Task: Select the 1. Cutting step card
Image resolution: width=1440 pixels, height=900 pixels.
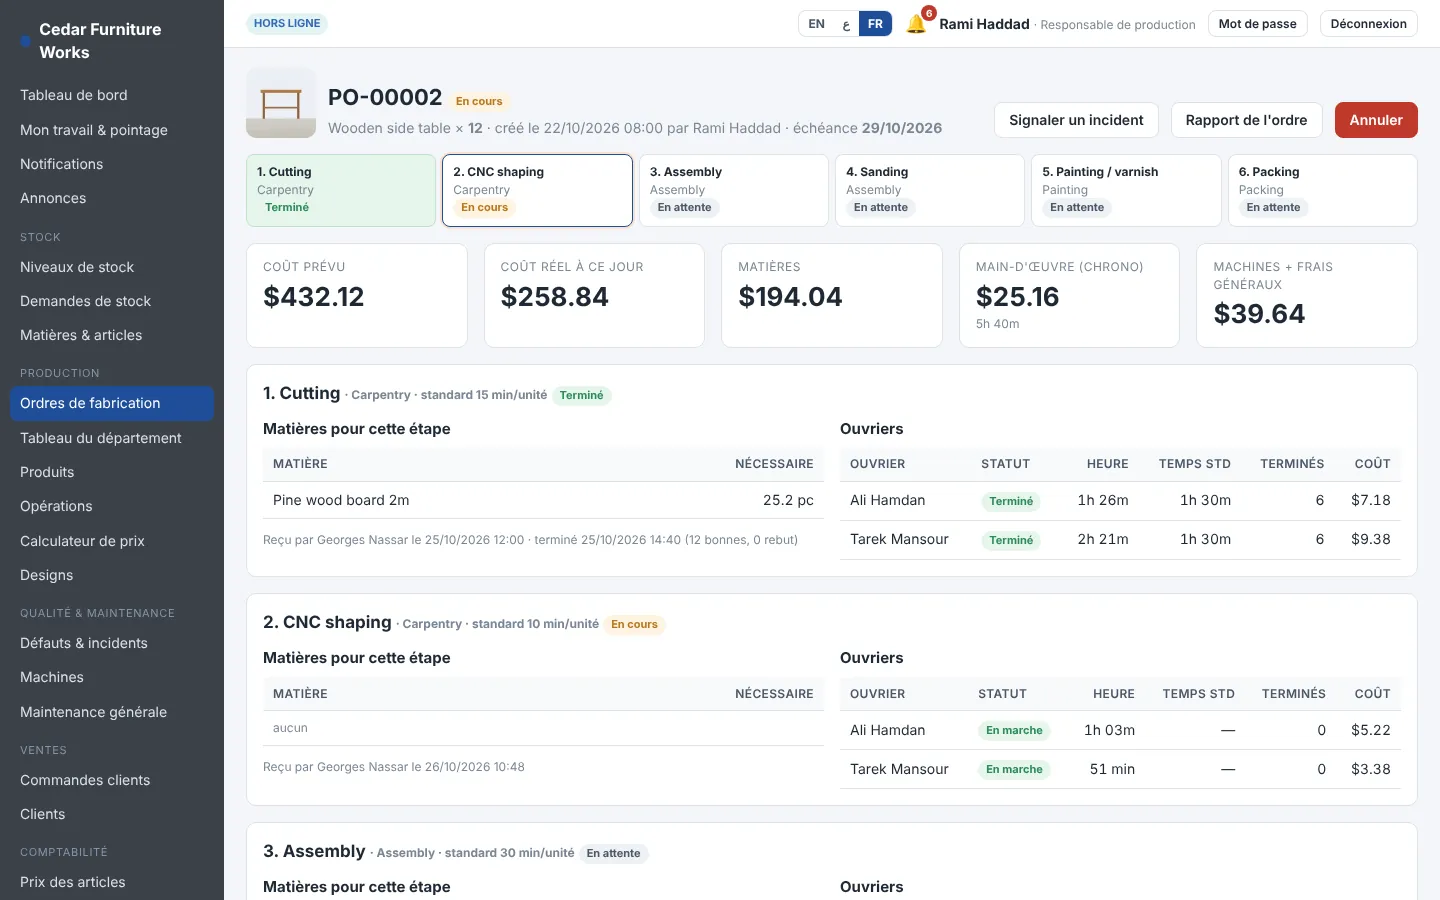Action: tap(341, 190)
